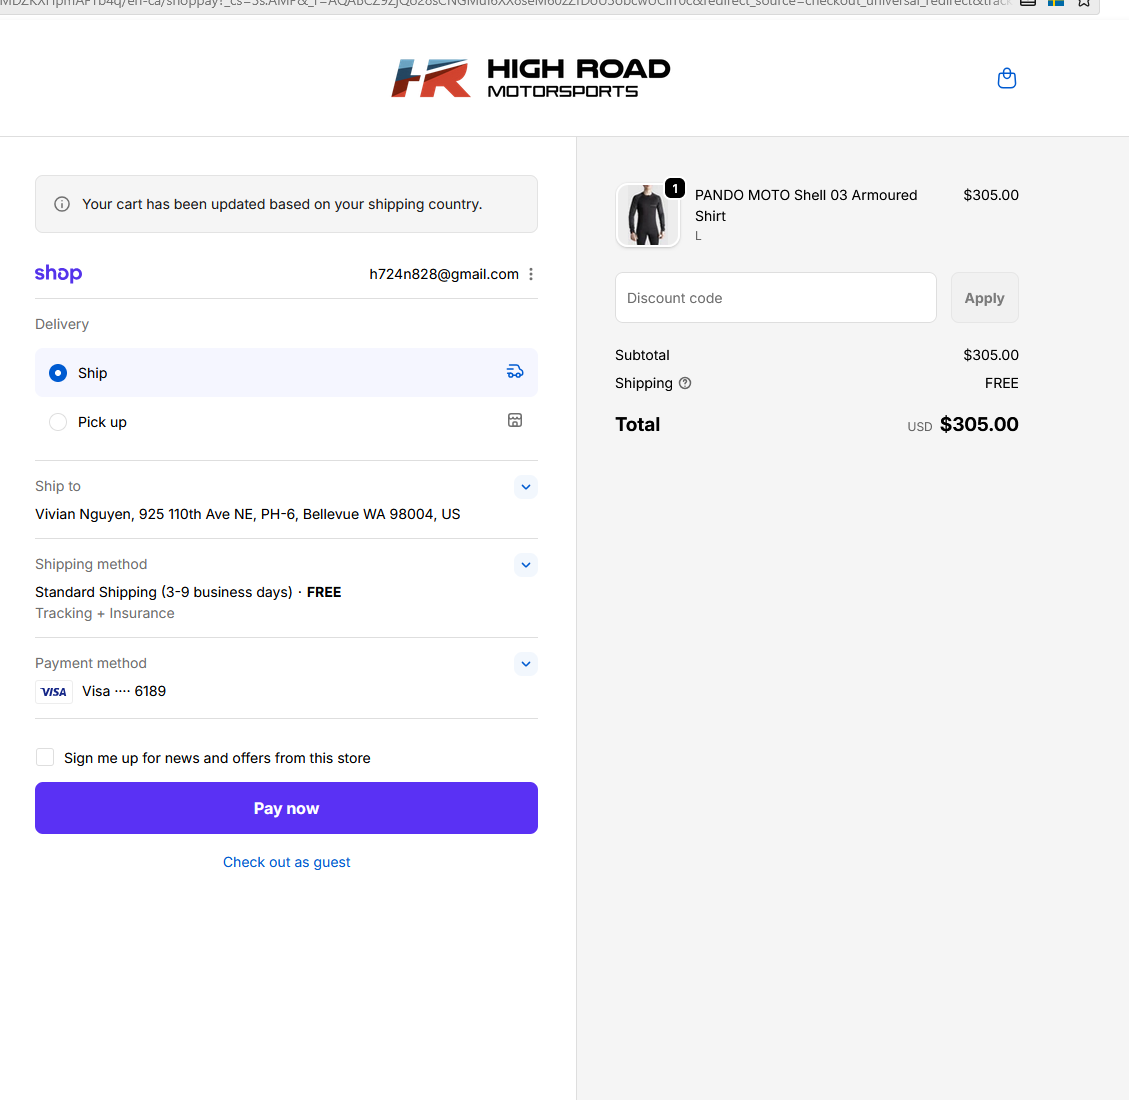The width and height of the screenshot is (1129, 1100).
Task: Click the High Road Motorsports logo
Action: tap(530, 78)
